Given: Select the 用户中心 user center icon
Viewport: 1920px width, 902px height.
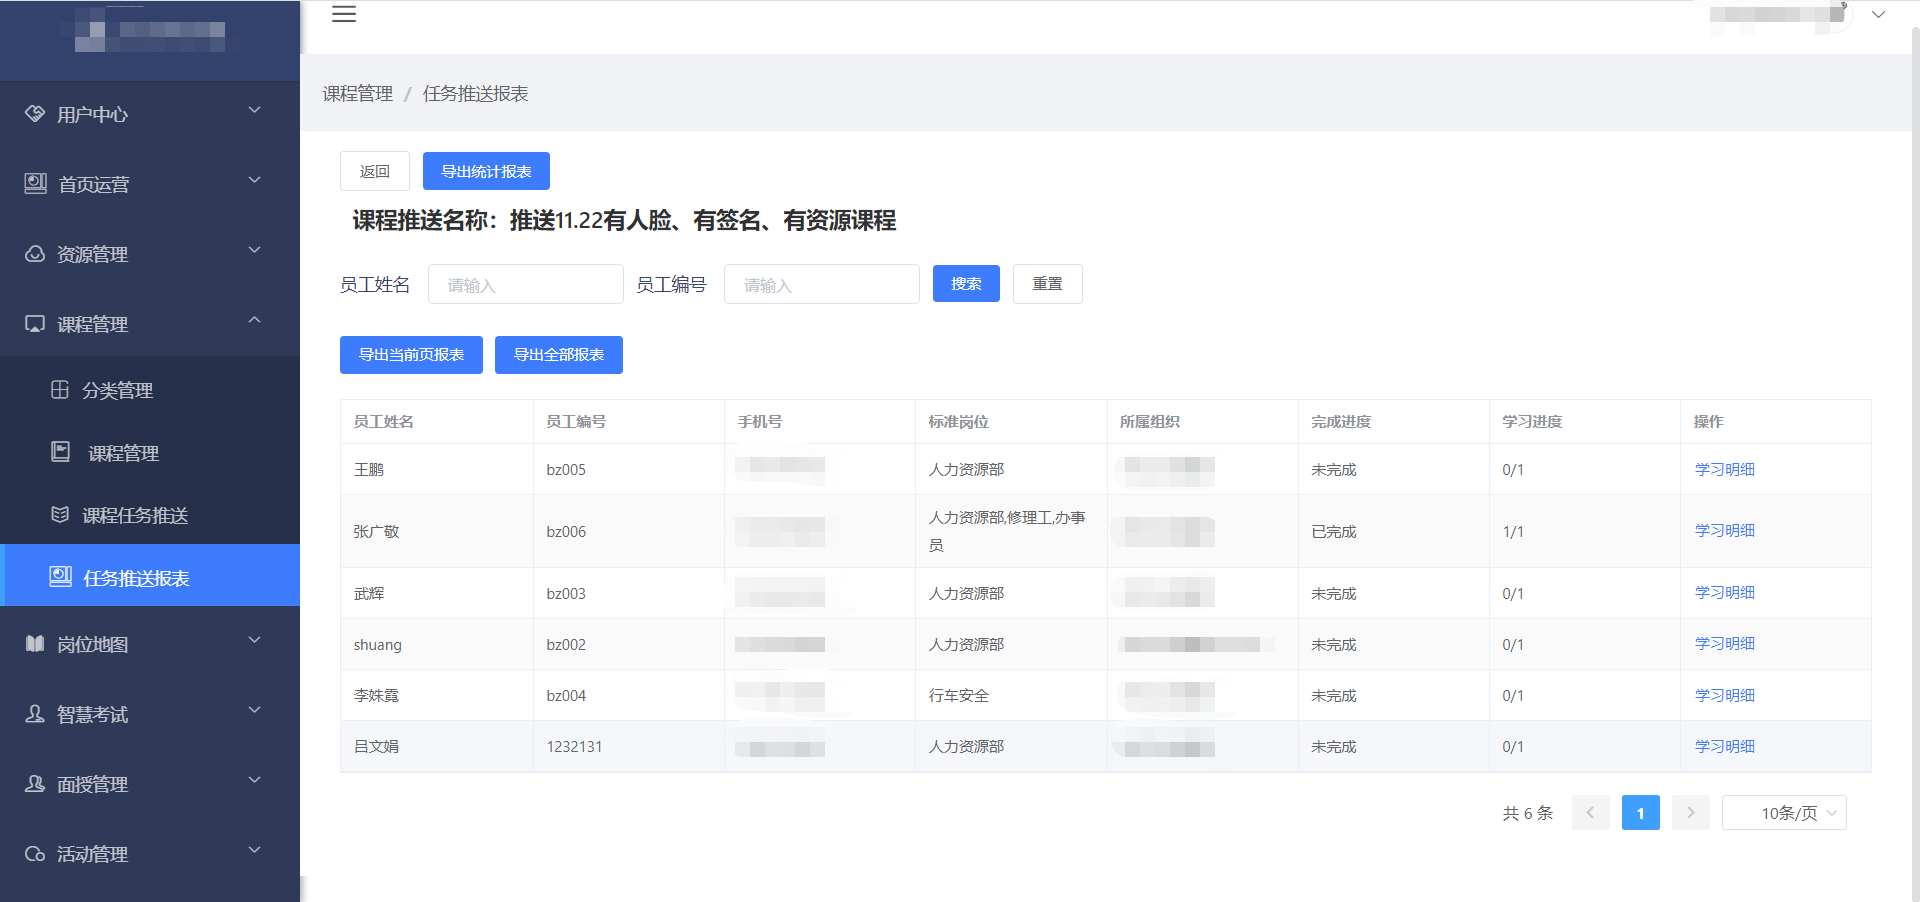Looking at the screenshot, I should (35, 114).
